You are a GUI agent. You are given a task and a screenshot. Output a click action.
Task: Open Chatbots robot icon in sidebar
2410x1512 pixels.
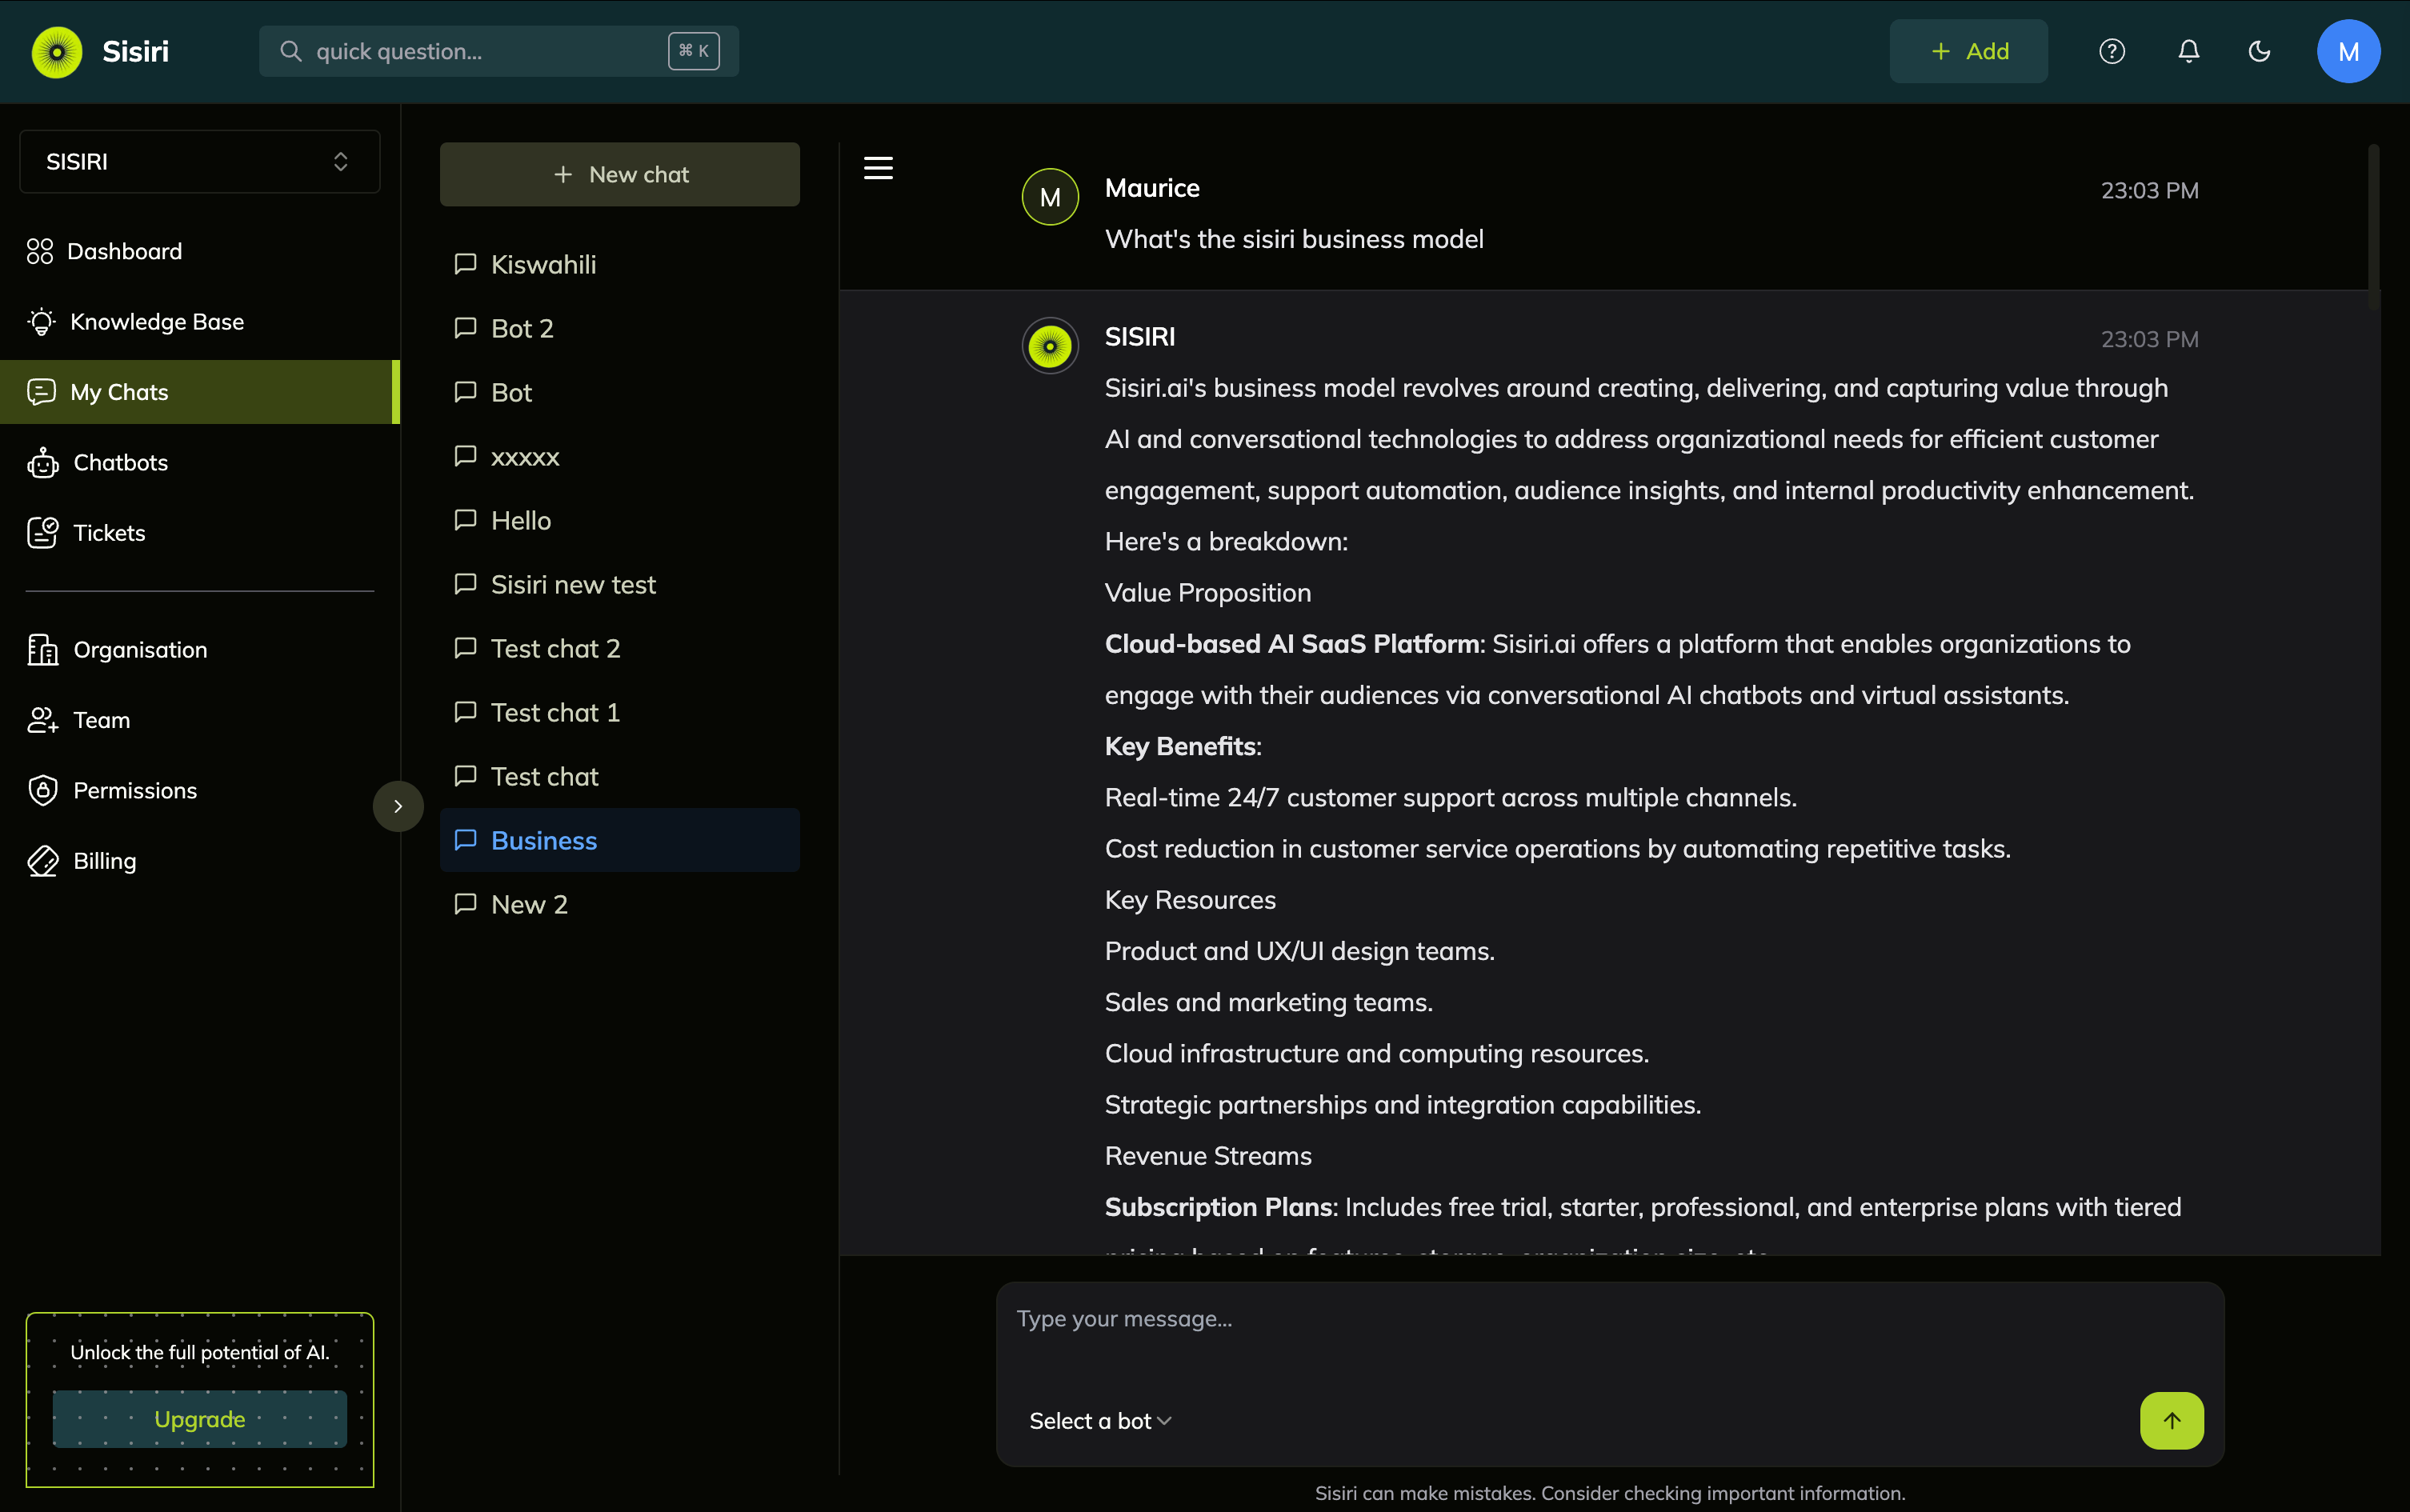click(43, 463)
